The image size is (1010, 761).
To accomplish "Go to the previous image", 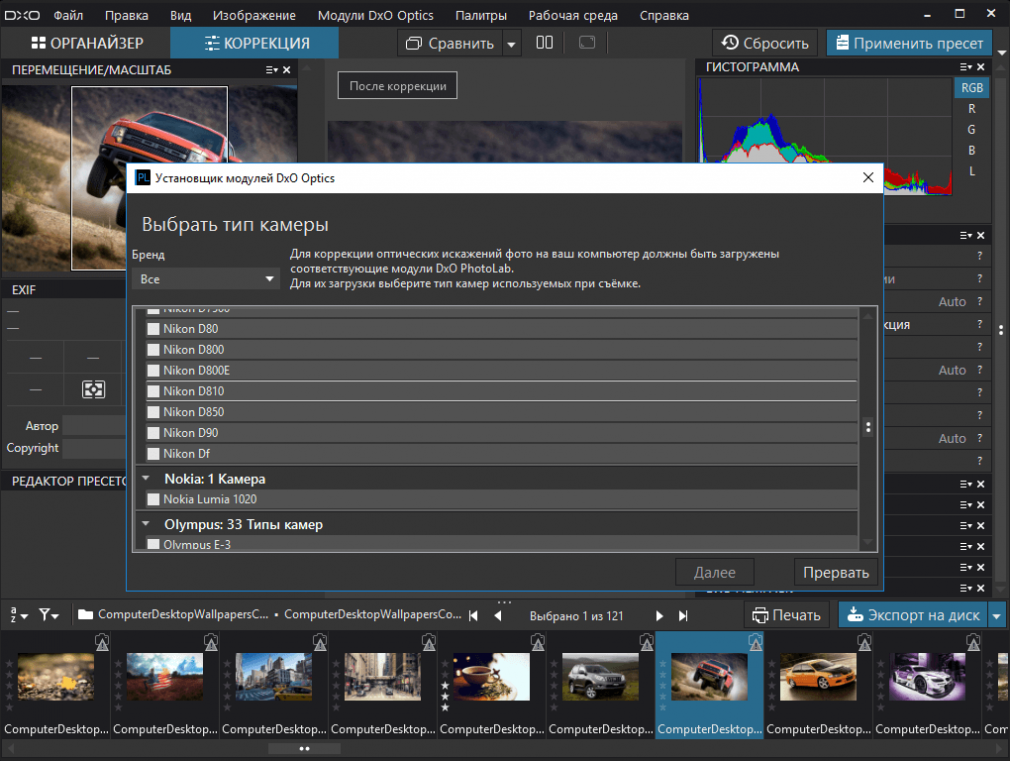I will point(497,615).
